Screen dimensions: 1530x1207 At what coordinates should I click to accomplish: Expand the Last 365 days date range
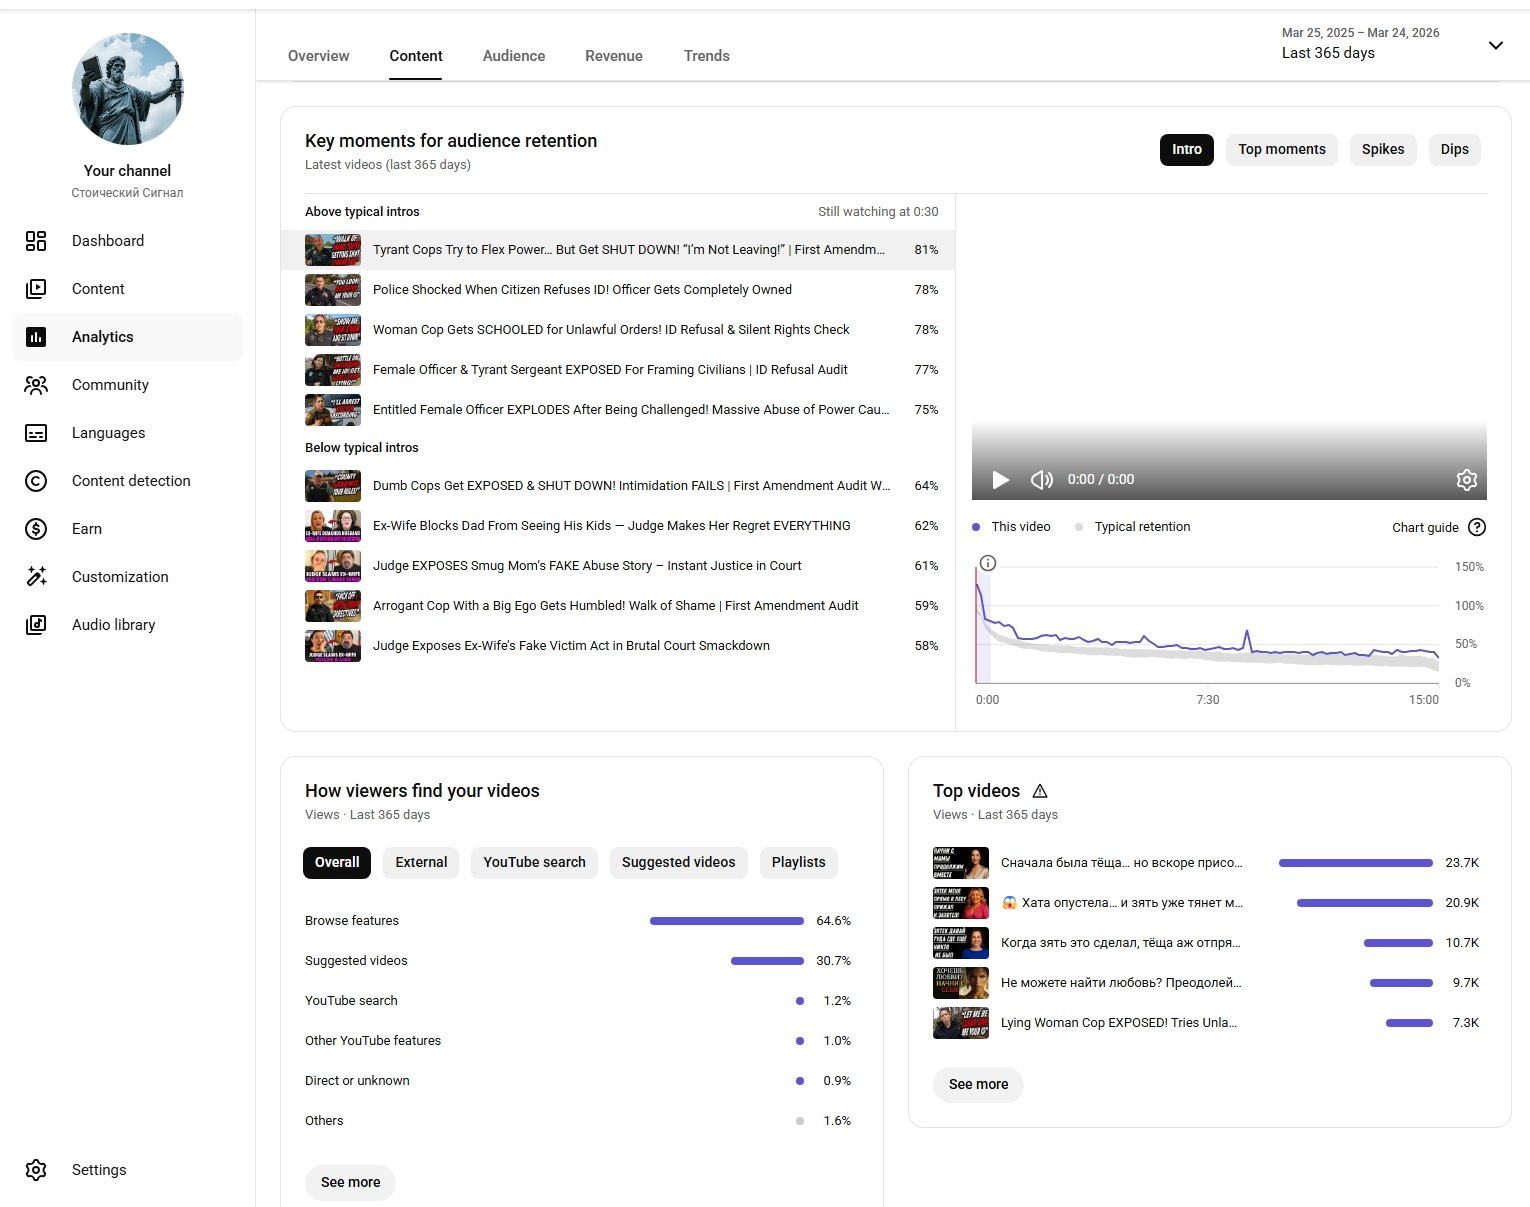point(1495,45)
